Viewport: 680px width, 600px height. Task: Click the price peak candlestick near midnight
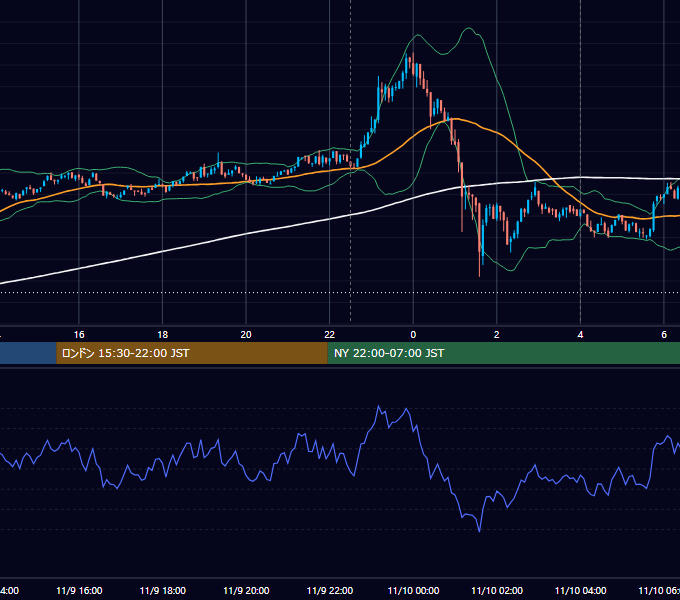tap(413, 65)
